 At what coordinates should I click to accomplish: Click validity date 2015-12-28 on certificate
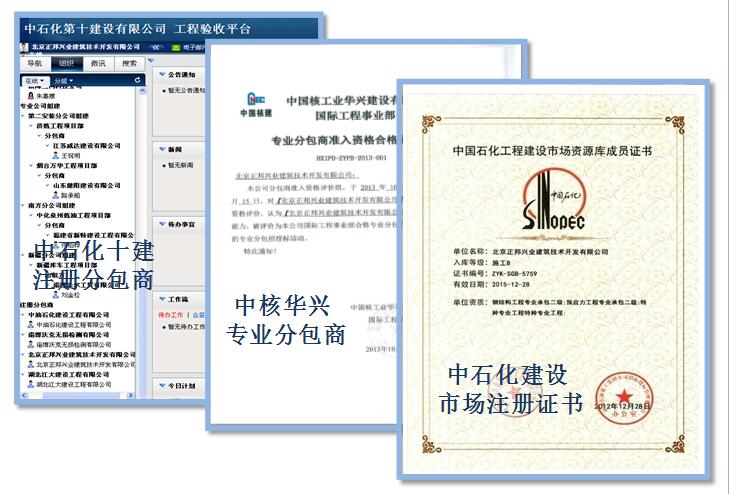(x=510, y=284)
